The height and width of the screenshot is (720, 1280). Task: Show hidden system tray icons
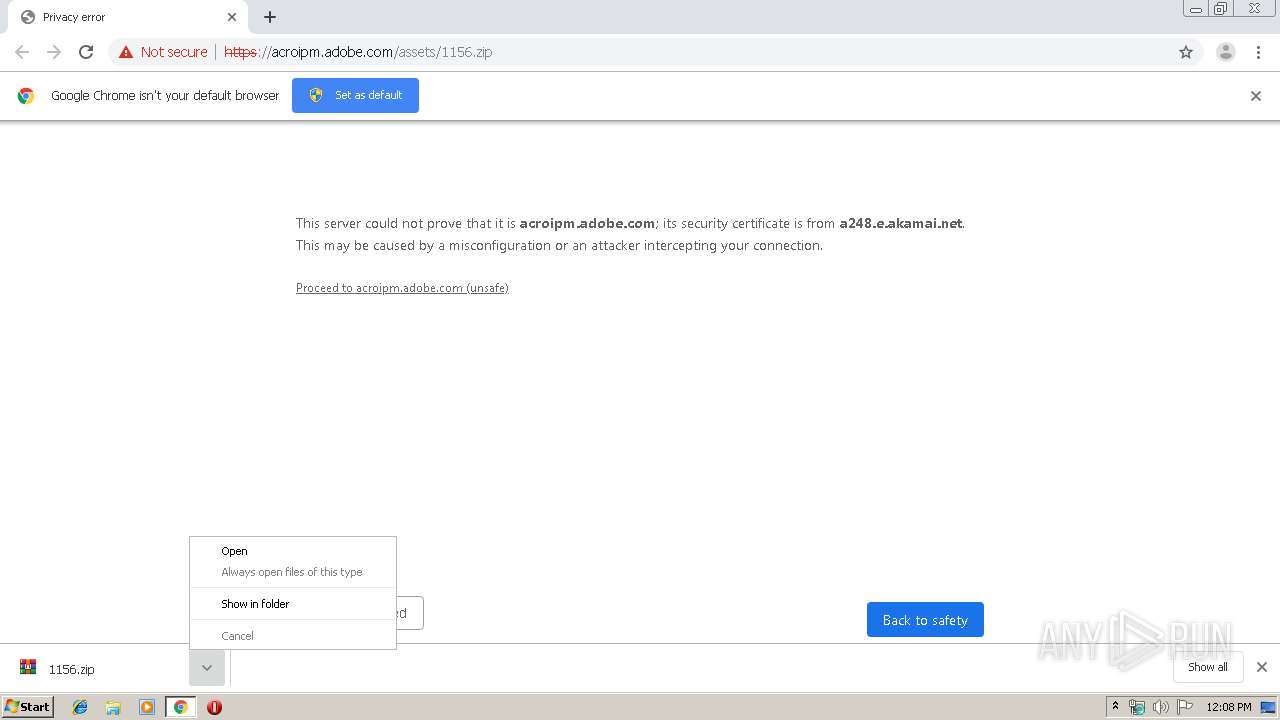[1116, 707]
